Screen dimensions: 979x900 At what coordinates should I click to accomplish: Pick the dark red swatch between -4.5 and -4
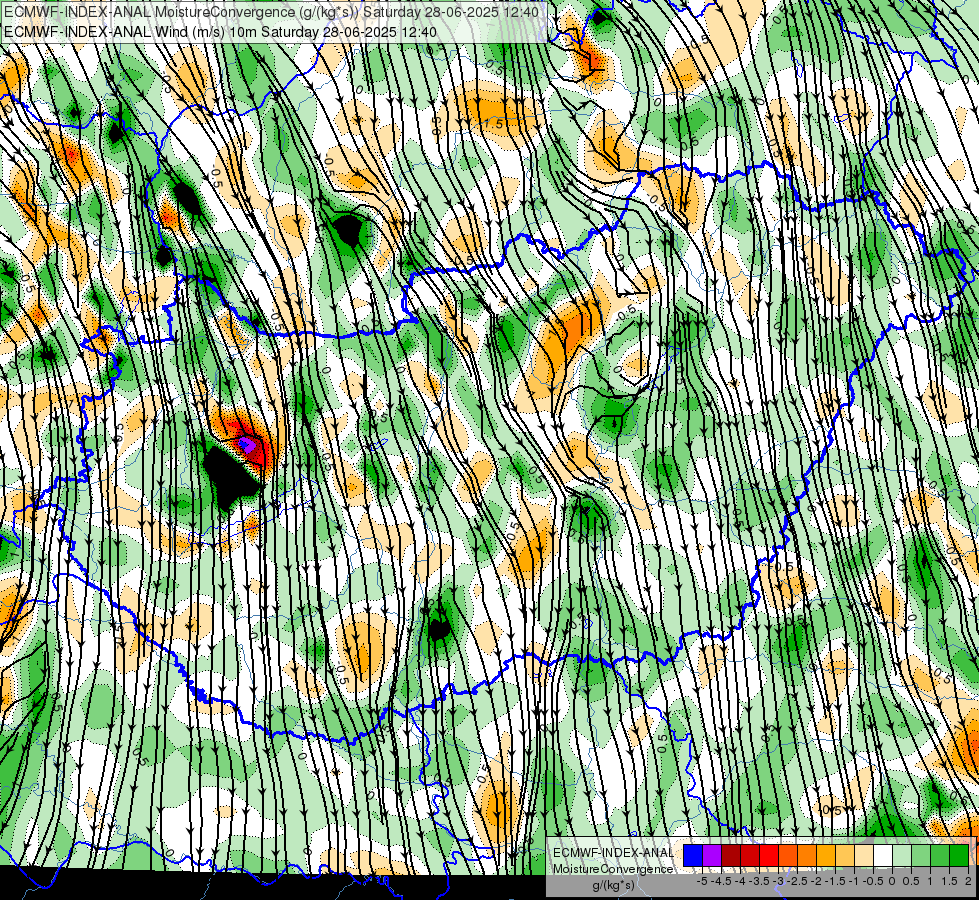pos(731,855)
